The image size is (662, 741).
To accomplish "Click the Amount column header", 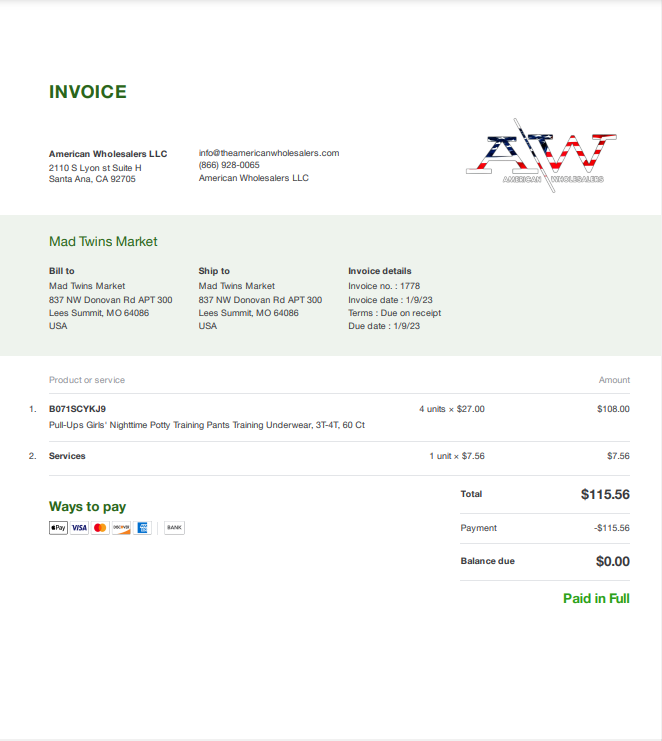I will pos(614,380).
